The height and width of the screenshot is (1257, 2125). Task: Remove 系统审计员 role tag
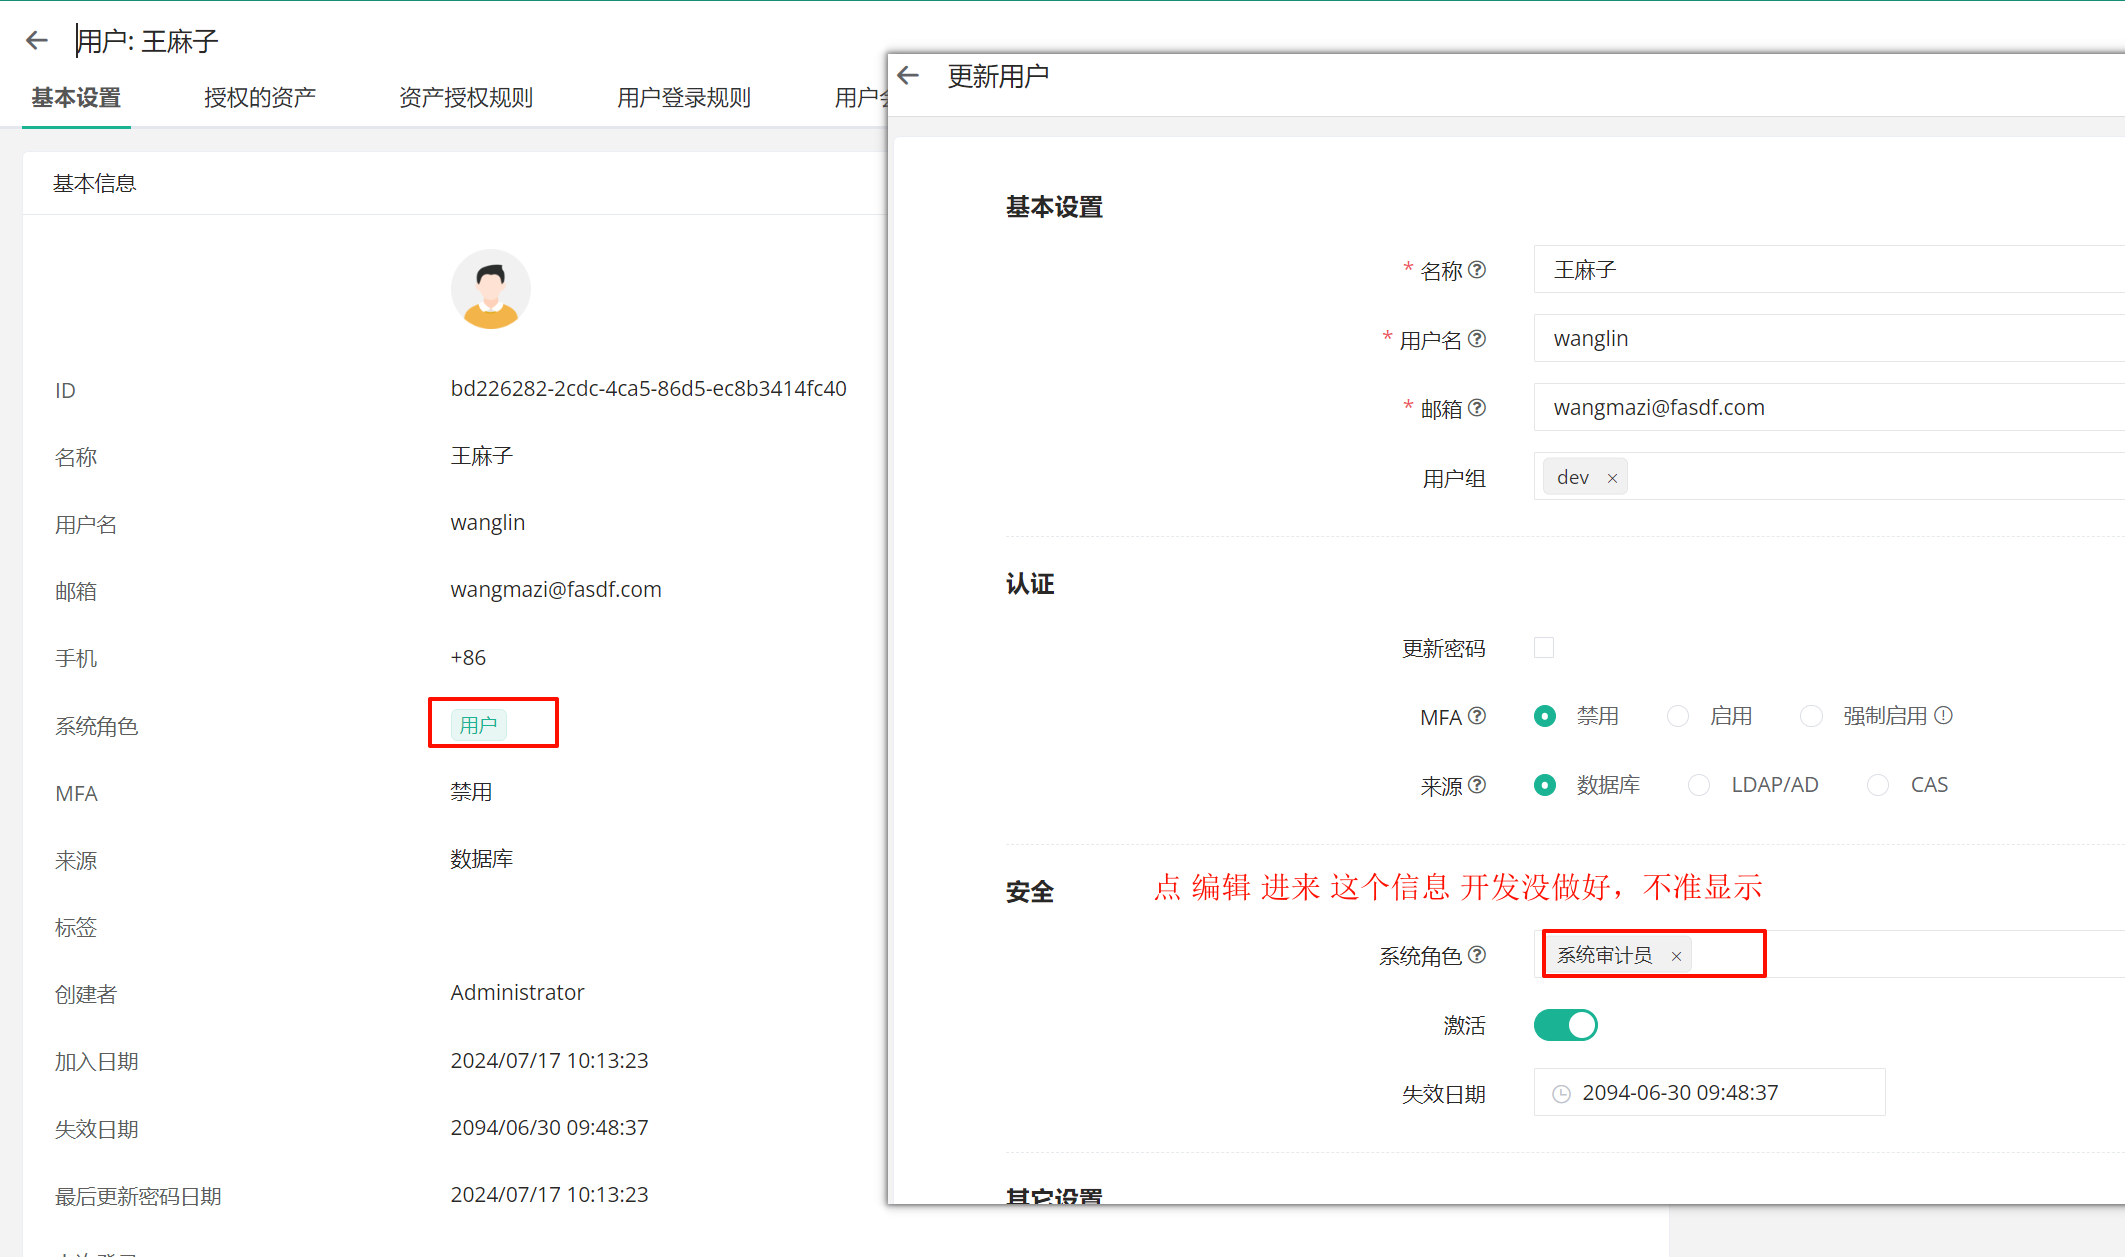pos(1676,956)
